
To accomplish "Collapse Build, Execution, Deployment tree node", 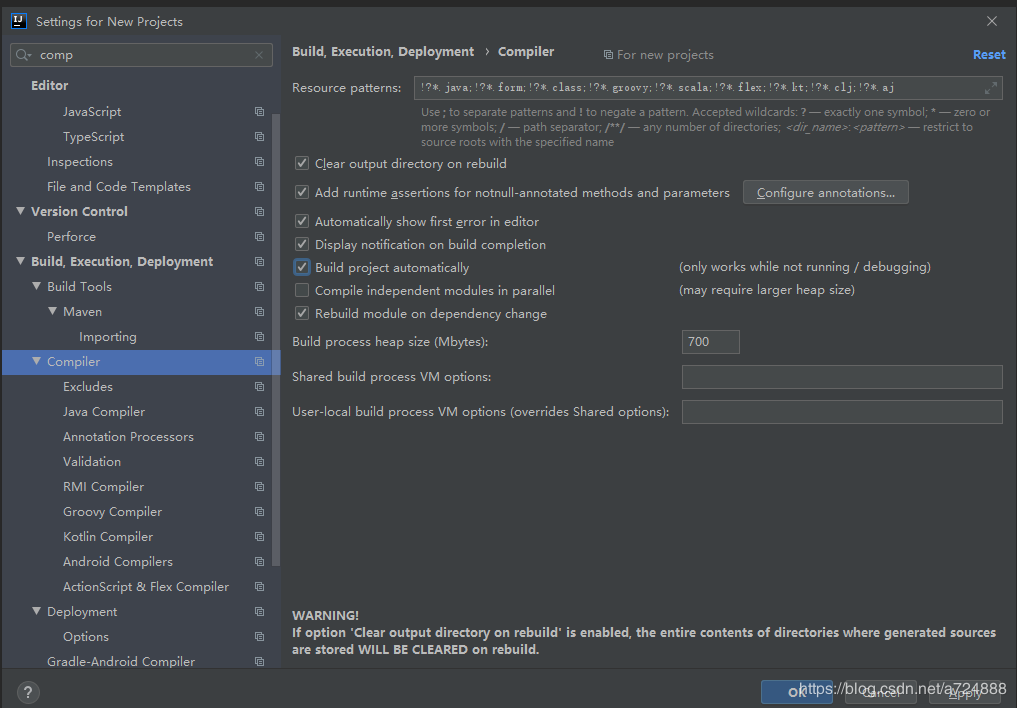I will (20, 261).
